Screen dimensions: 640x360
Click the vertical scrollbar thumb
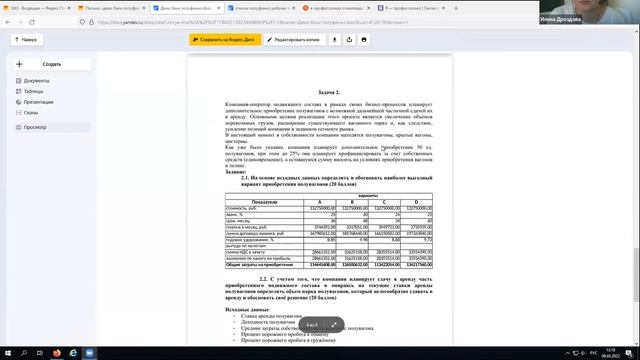636,274
